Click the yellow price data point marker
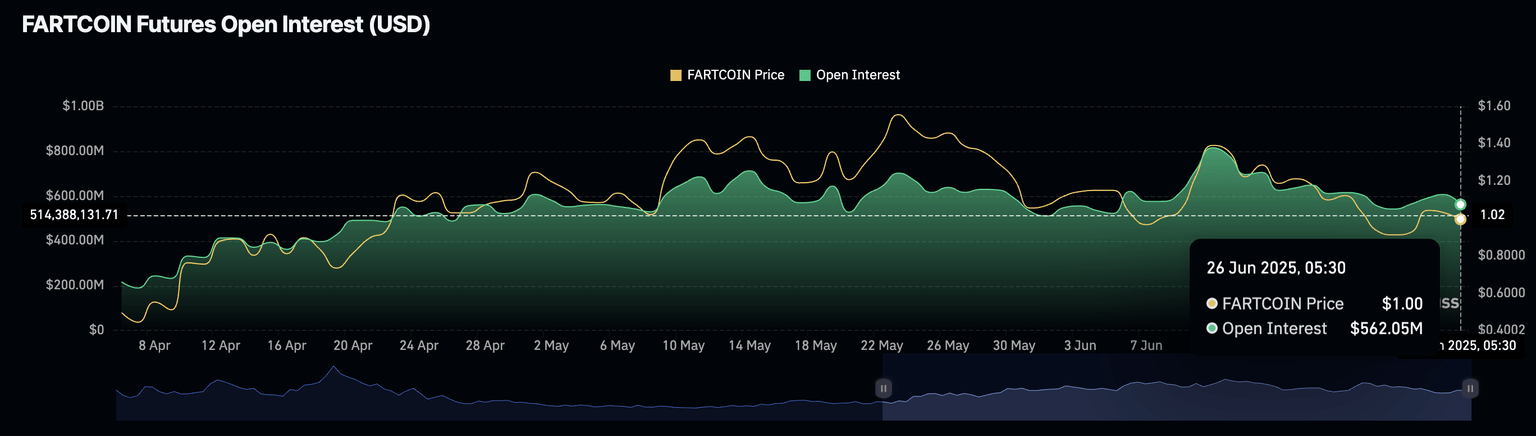Screen dimensions: 1536x436 pos(1461,218)
